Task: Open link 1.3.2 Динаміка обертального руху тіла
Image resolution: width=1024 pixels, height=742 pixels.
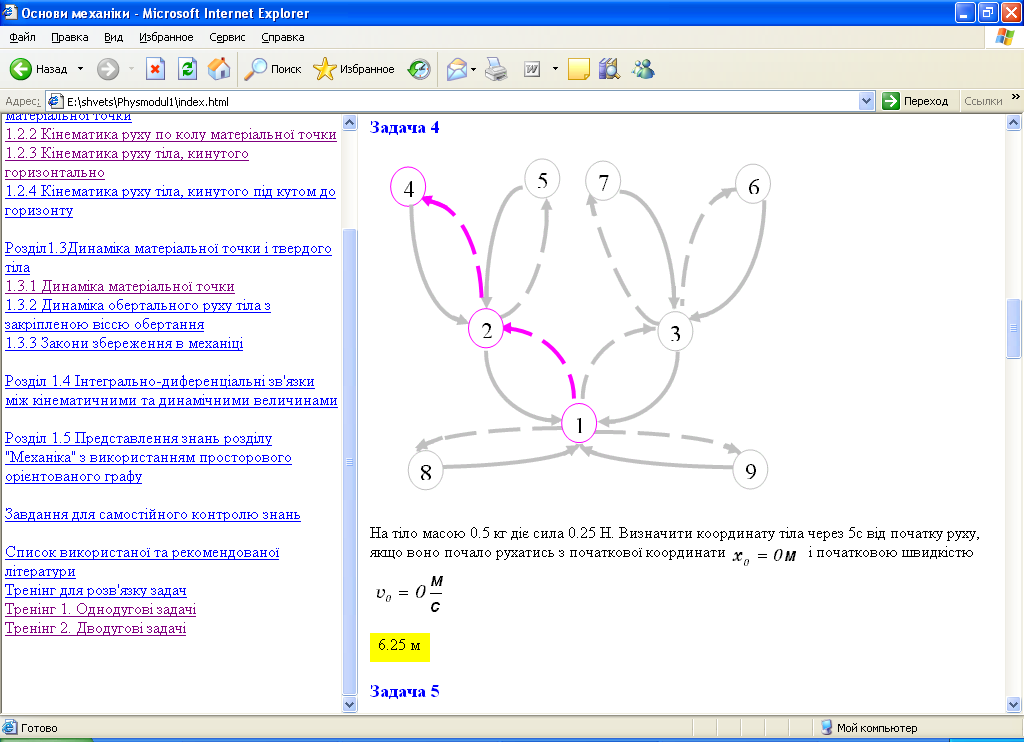Action: coord(138,314)
